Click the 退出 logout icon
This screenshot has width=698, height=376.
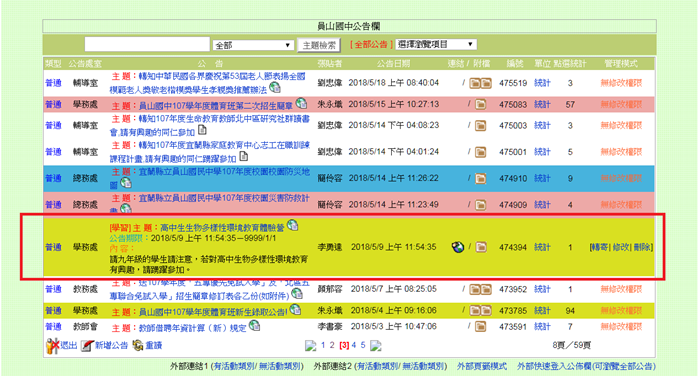pyautogui.click(x=53, y=346)
